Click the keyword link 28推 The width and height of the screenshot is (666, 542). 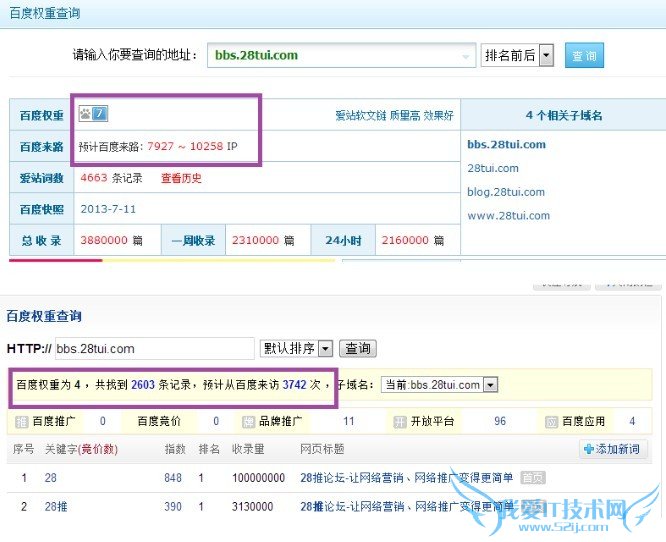pyautogui.click(x=56, y=507)
